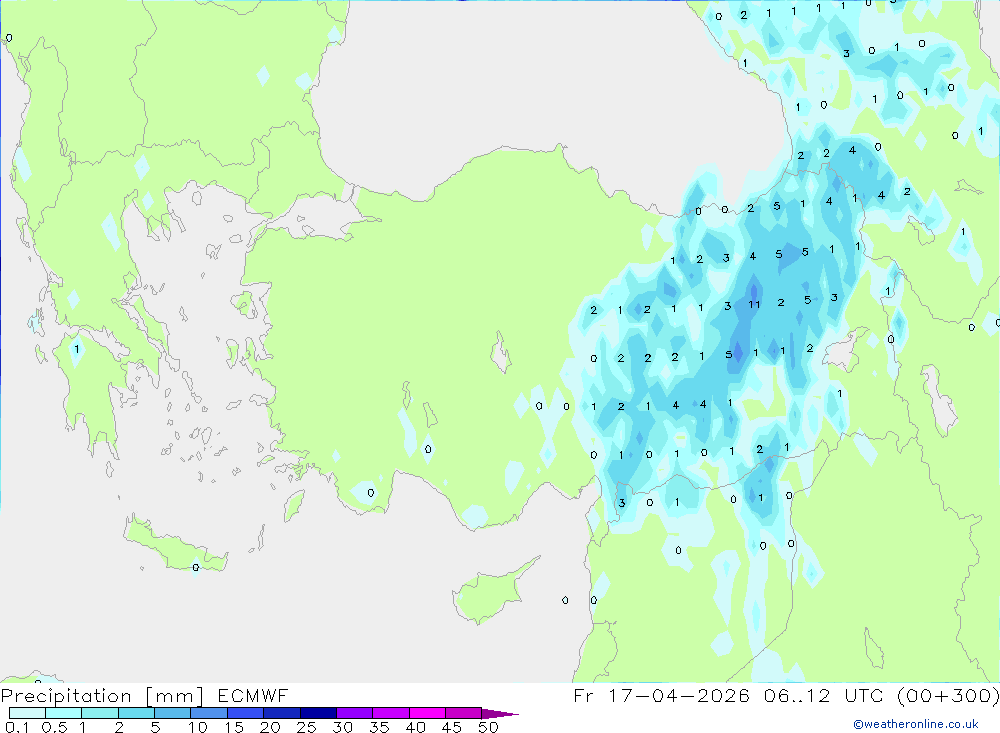Image resolution: width=1000 pixels, height=733 pixels.
Task: Select the legend swatch between 15 and 20
Action: pos(245,713)
